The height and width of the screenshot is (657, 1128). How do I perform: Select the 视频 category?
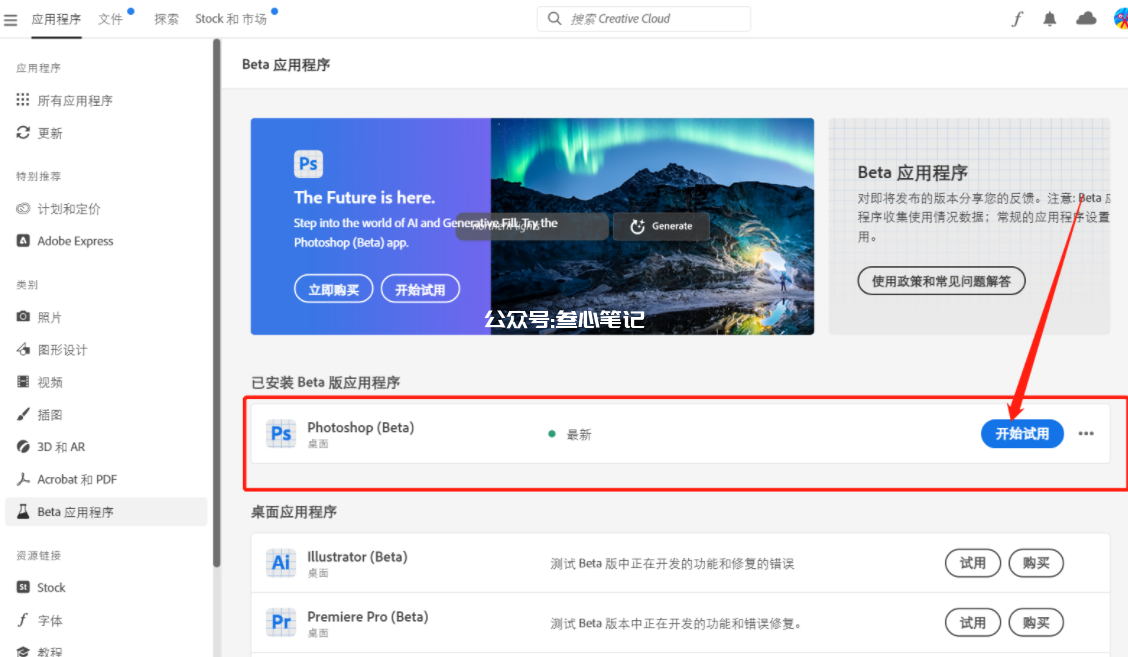(x=50, y=382)
